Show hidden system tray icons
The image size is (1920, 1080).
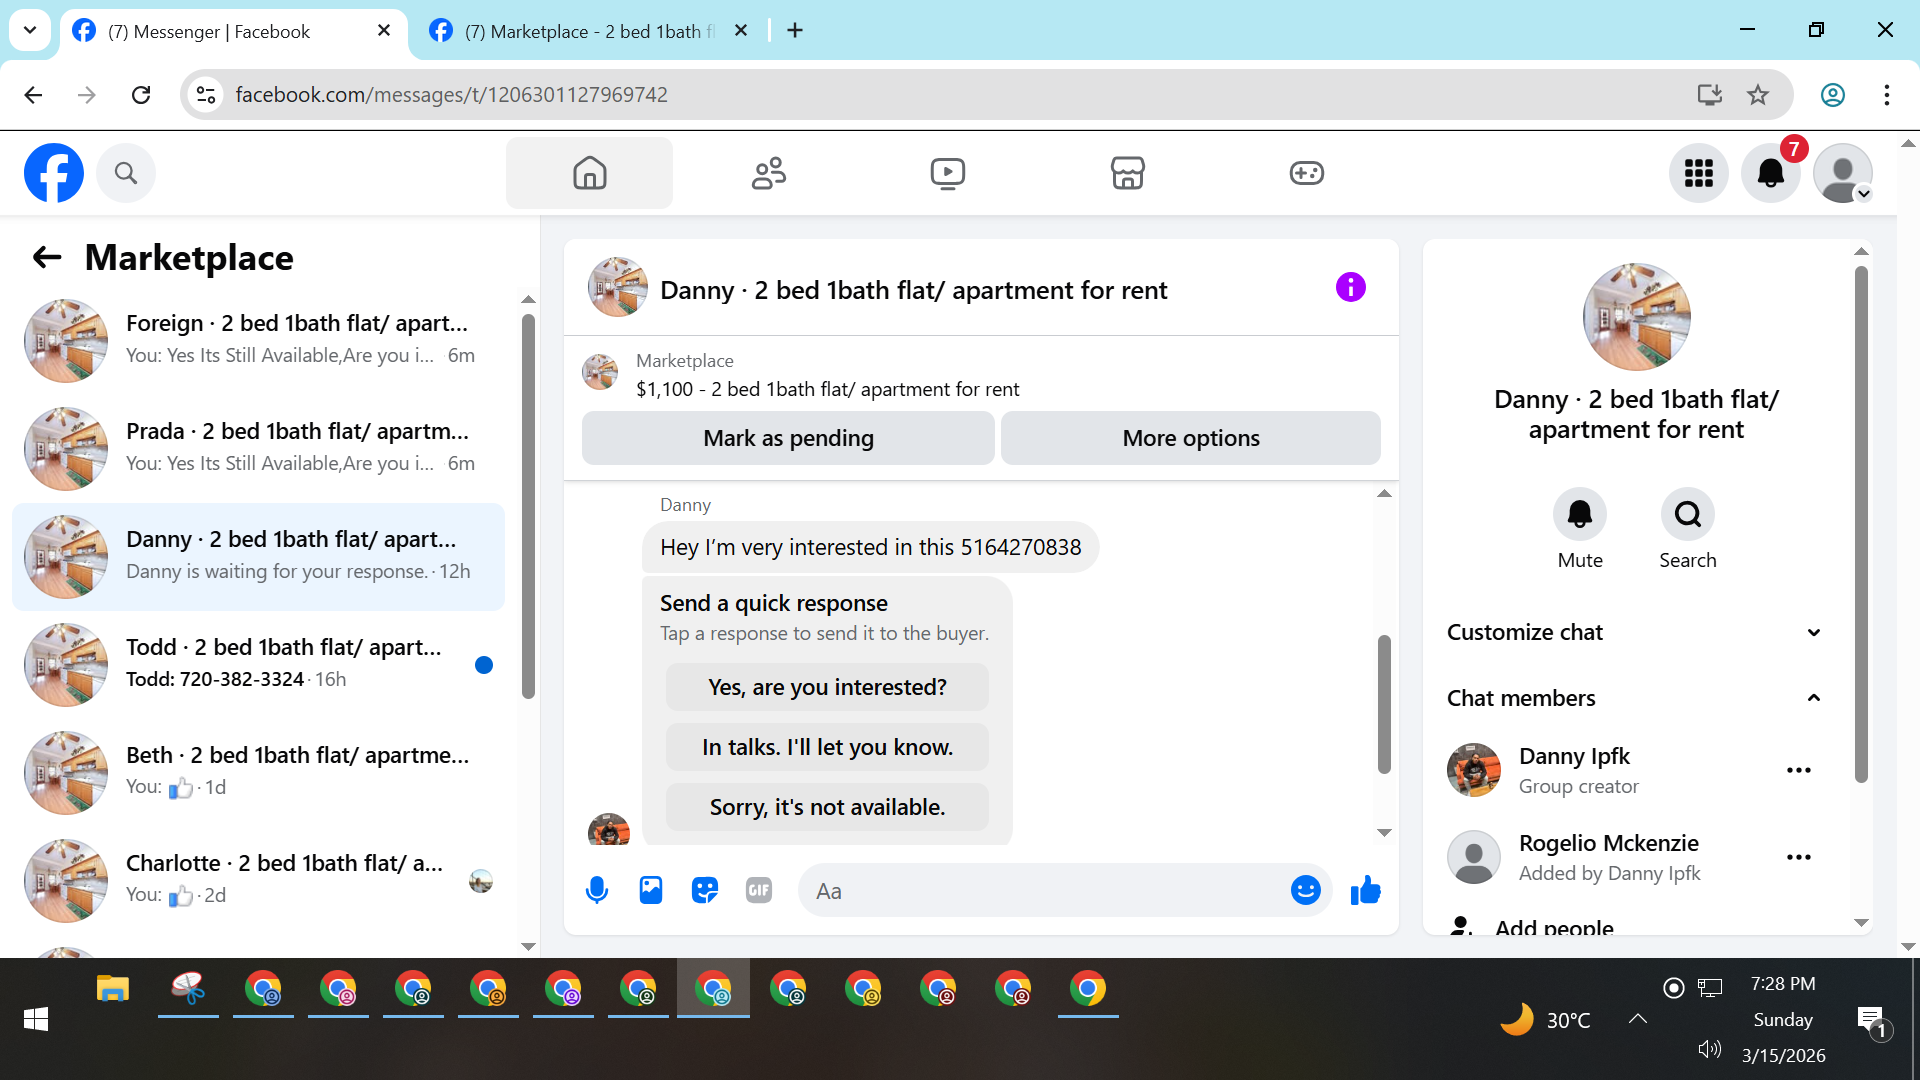1637,1019
